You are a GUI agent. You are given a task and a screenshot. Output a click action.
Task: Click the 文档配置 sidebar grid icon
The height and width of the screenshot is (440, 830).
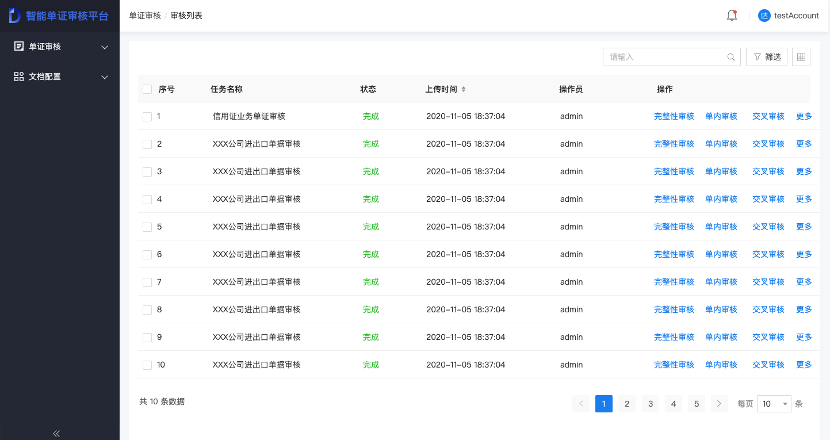(x=19, y=76)
